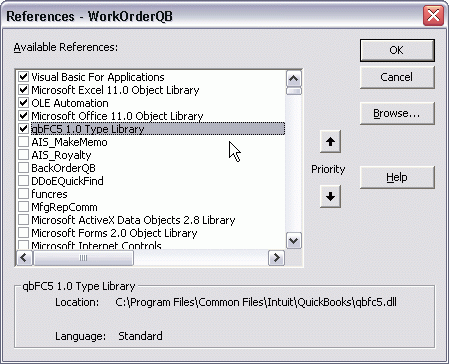Screen dimensions: 449x364
Task: Select 'AIS_Royalty' list entry text
Action: point(61,155)
